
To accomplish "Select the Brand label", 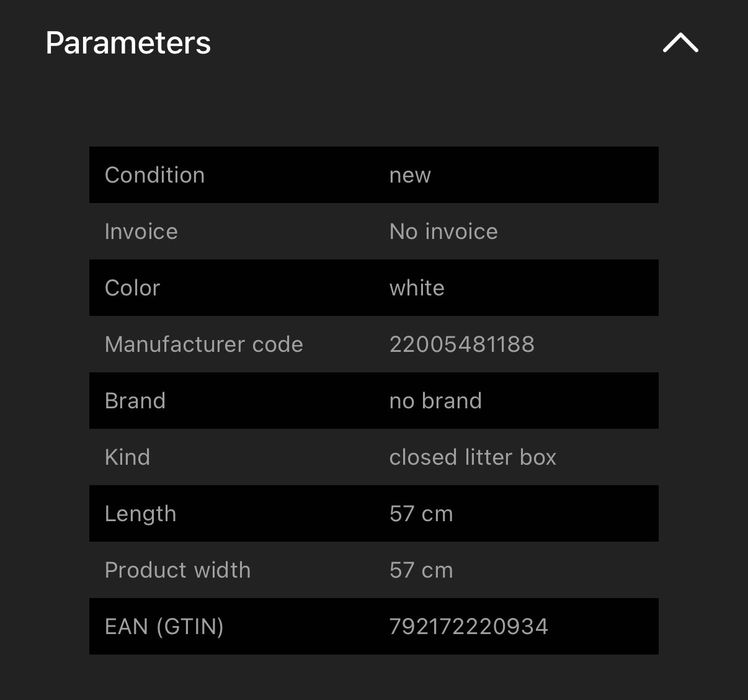I will point(135,400).
